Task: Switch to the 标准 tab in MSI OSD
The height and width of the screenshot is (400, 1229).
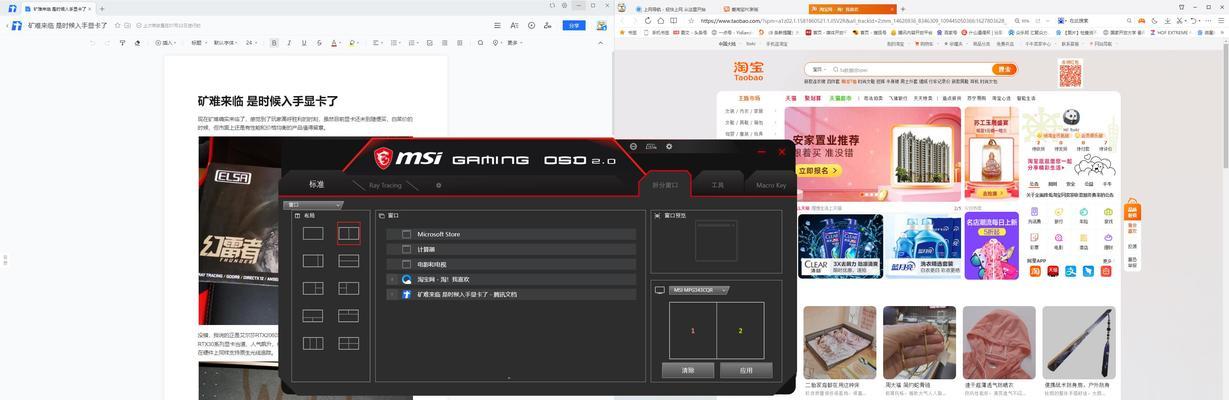Action: [x=316, y=185]
